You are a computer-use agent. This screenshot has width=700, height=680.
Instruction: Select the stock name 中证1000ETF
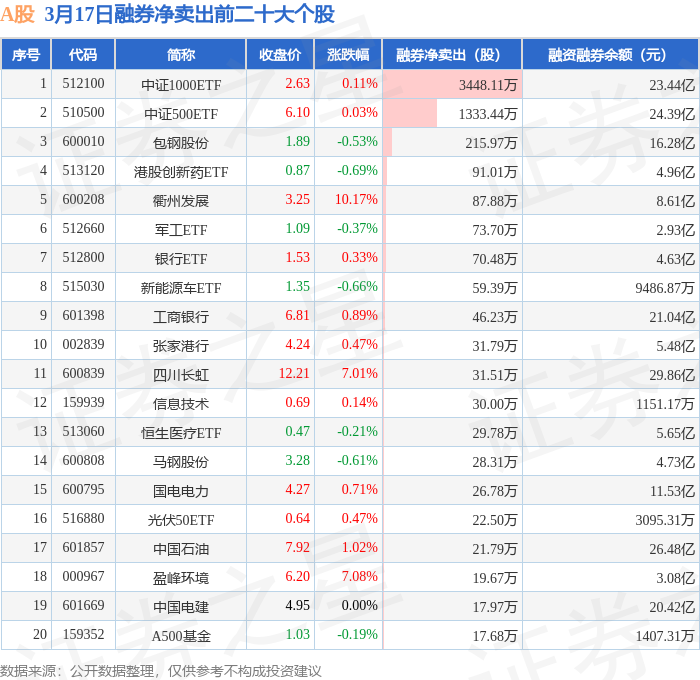coord(181,84)
